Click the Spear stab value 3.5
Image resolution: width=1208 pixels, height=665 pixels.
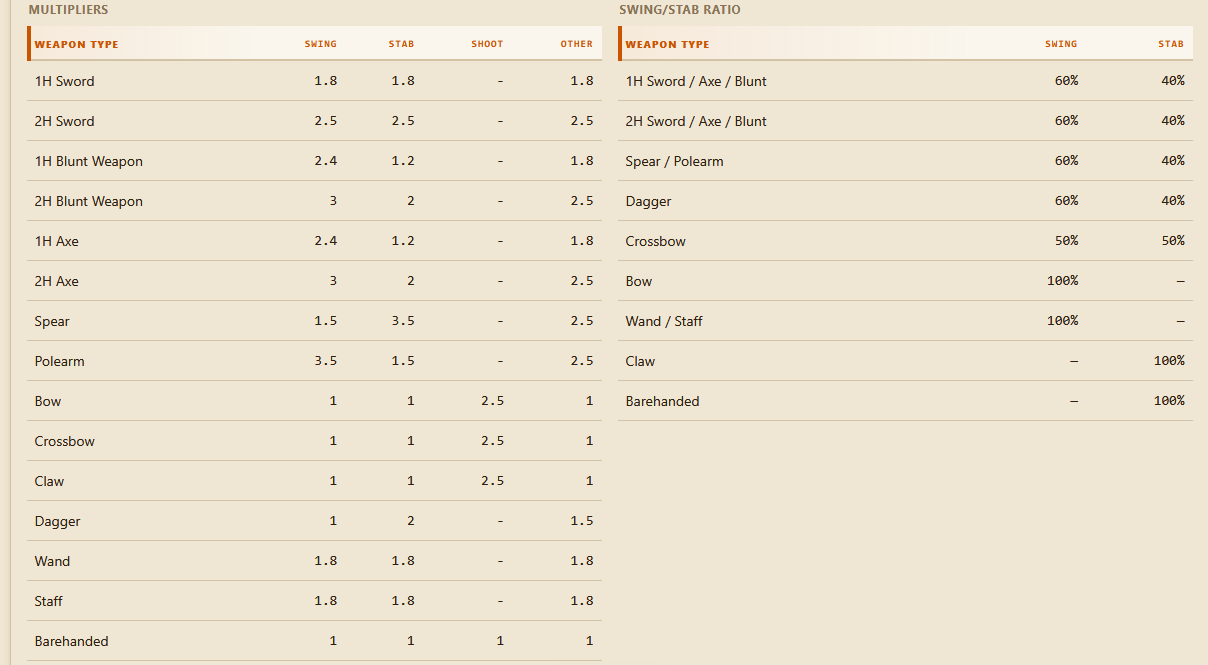pos(403,321)
